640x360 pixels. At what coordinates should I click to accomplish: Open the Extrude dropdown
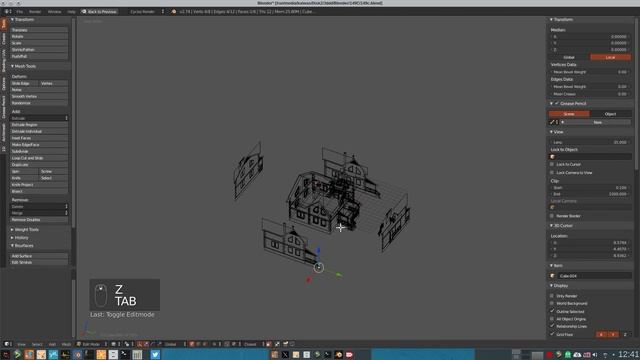[x=39, y=118]
